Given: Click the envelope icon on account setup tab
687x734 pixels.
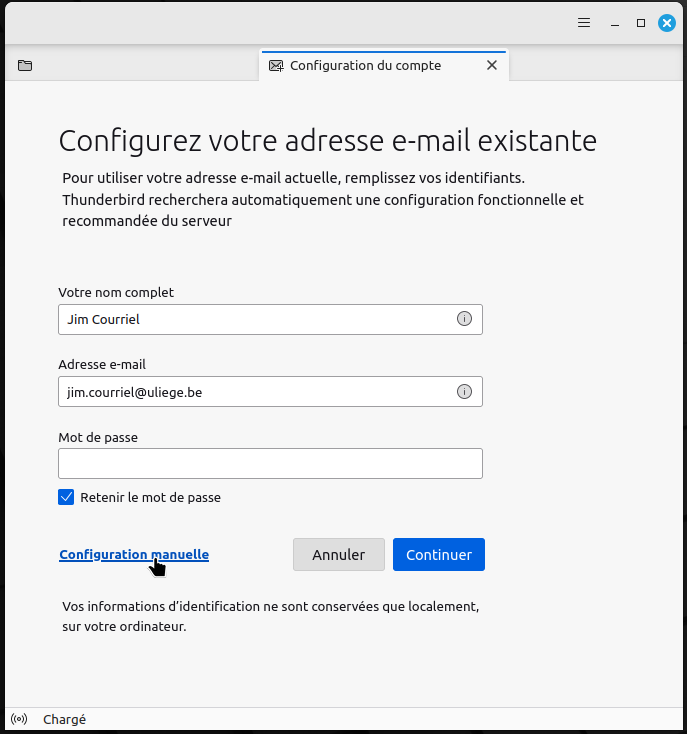Looking at the screenshot, I should coord(276,66).
